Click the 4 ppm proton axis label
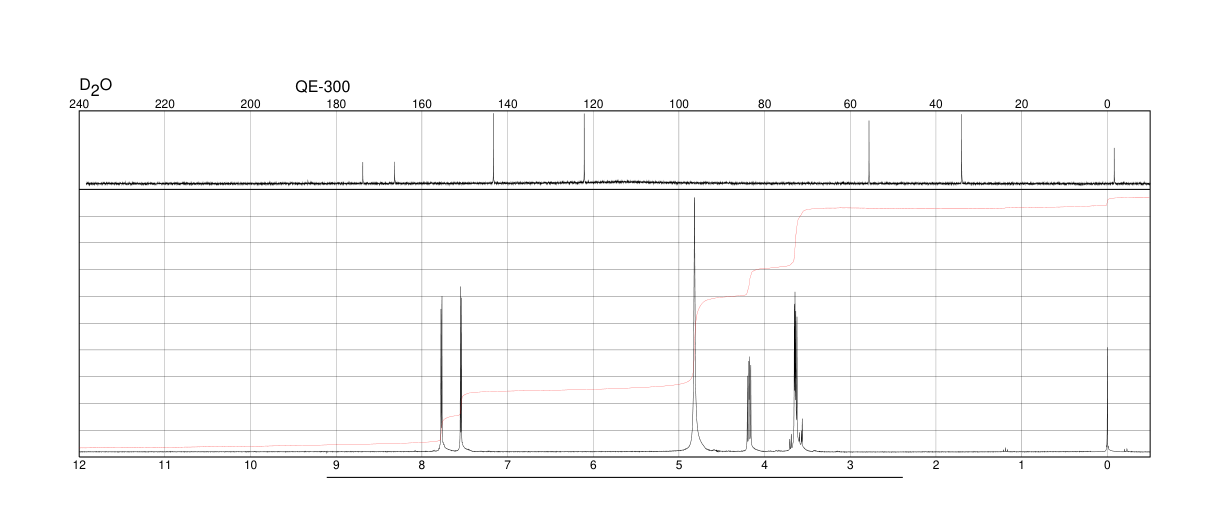Viewport: 1224px width, 528px height. pyautogui.click(x=764, y=466)
